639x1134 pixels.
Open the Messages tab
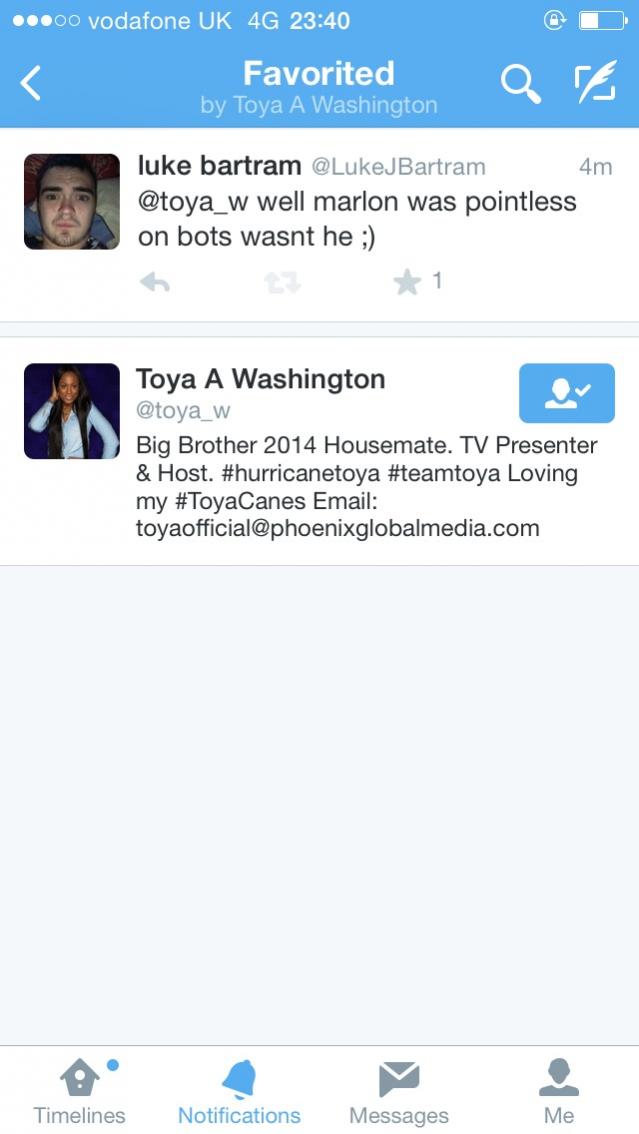click(x=399, y=1092)
